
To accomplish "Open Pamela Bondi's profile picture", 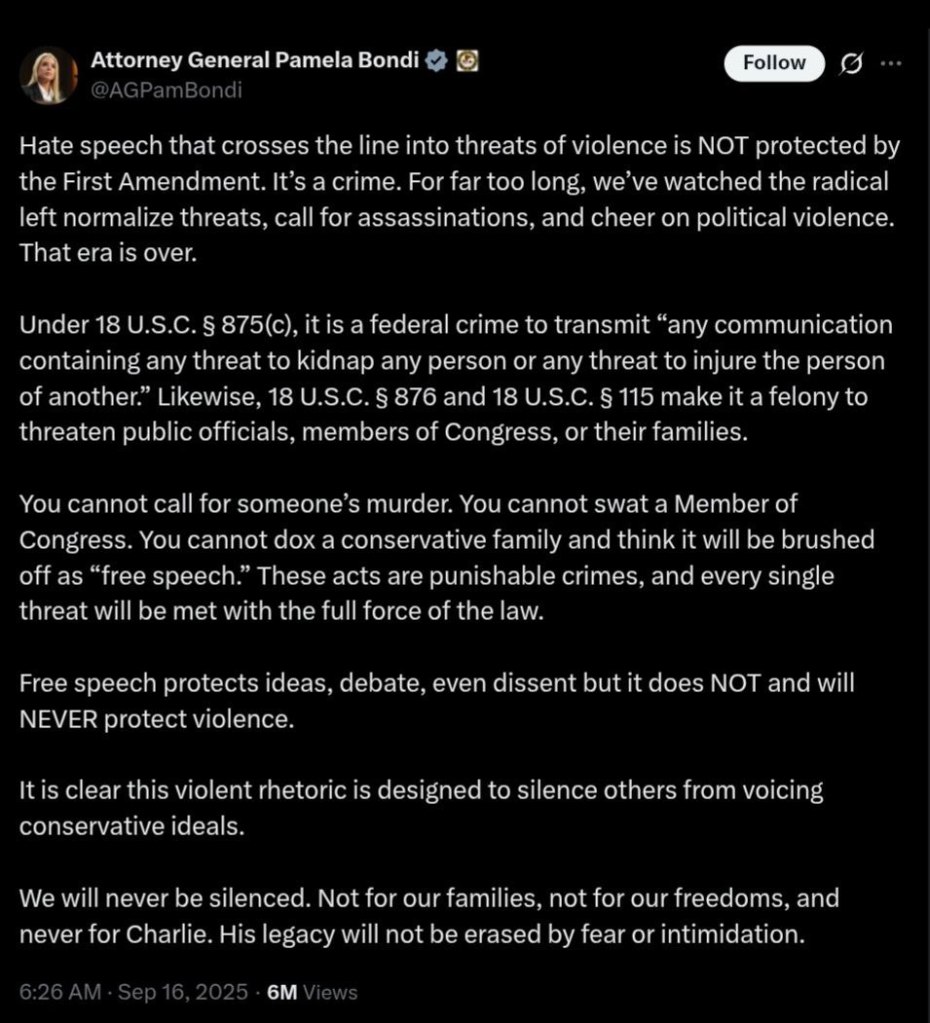I will pos(48,76).
